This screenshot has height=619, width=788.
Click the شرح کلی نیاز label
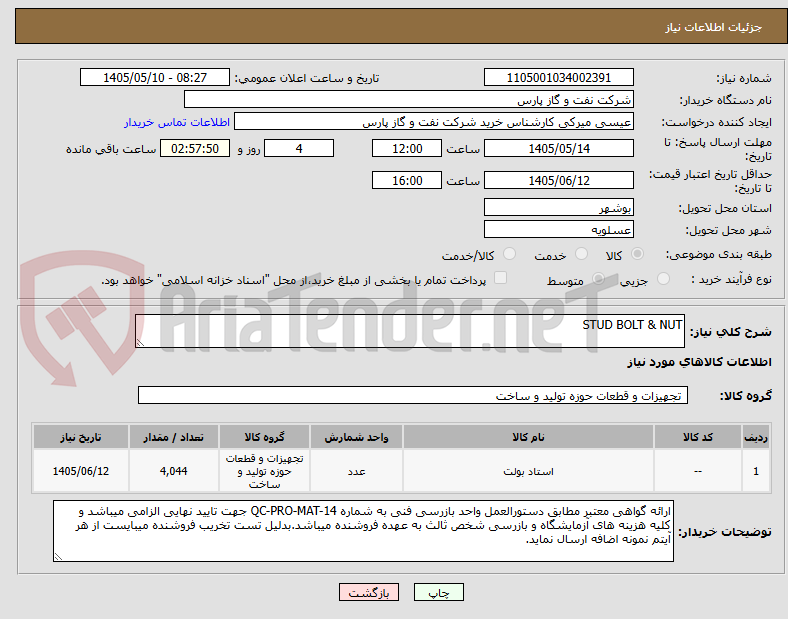pyautogui.click(x=730, y=332)
